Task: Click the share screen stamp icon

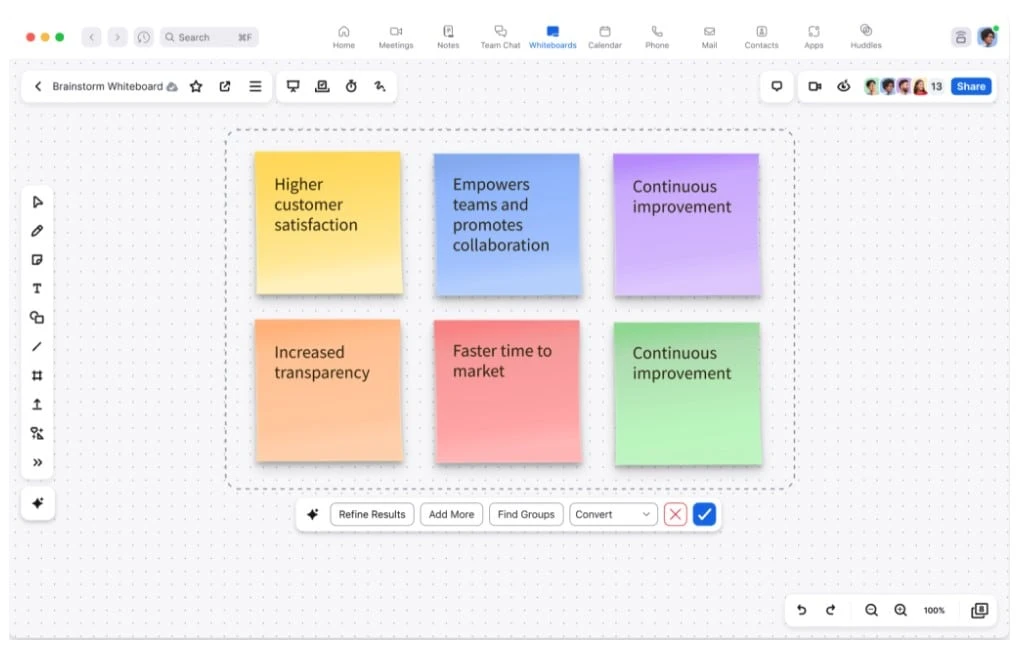Action: pyautogui.click(x=322, y=86)
